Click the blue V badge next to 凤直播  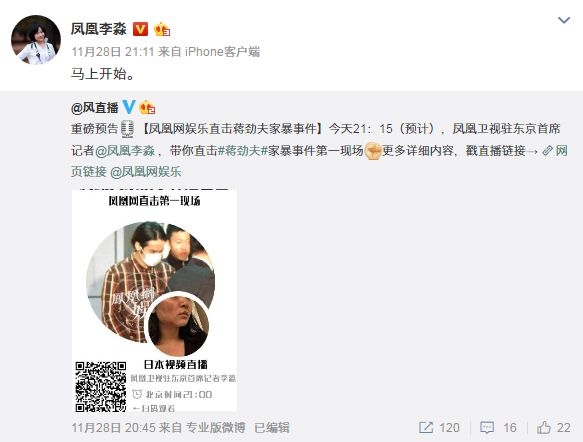[129, 107]
